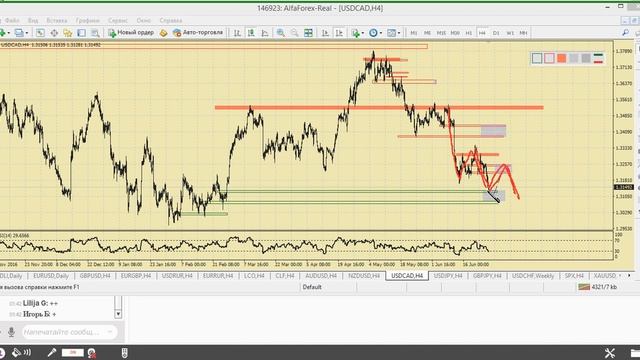Pick the red outlined swatch on chart

(x=549, y=58)
